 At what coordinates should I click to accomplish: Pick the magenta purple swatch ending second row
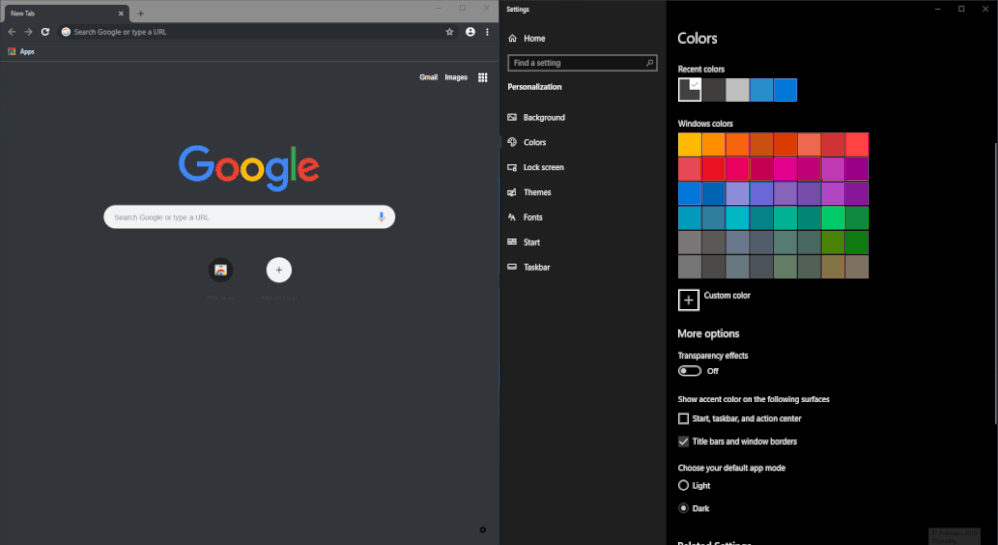pyautogui.click(x=857, y=169)
